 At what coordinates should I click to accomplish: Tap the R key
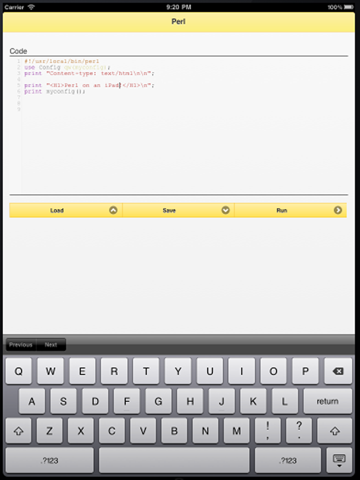(114, 371)
